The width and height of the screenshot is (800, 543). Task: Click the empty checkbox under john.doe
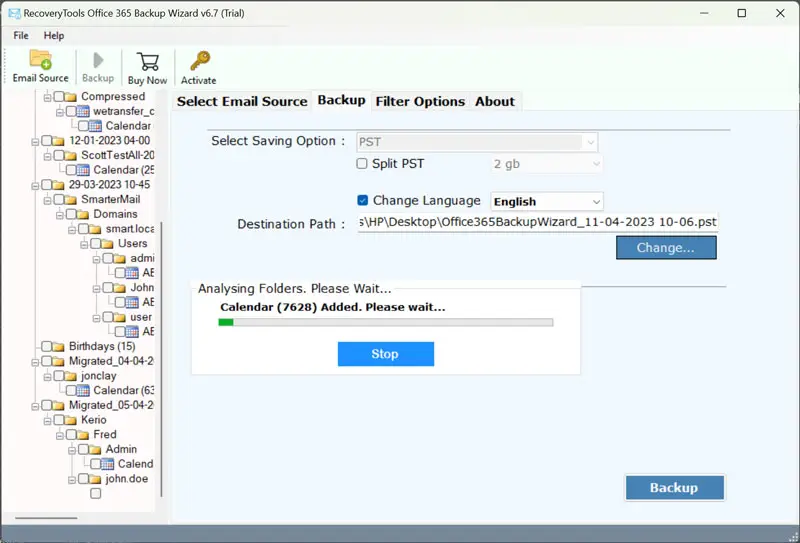pyautogui.click(x=95, y=493)
